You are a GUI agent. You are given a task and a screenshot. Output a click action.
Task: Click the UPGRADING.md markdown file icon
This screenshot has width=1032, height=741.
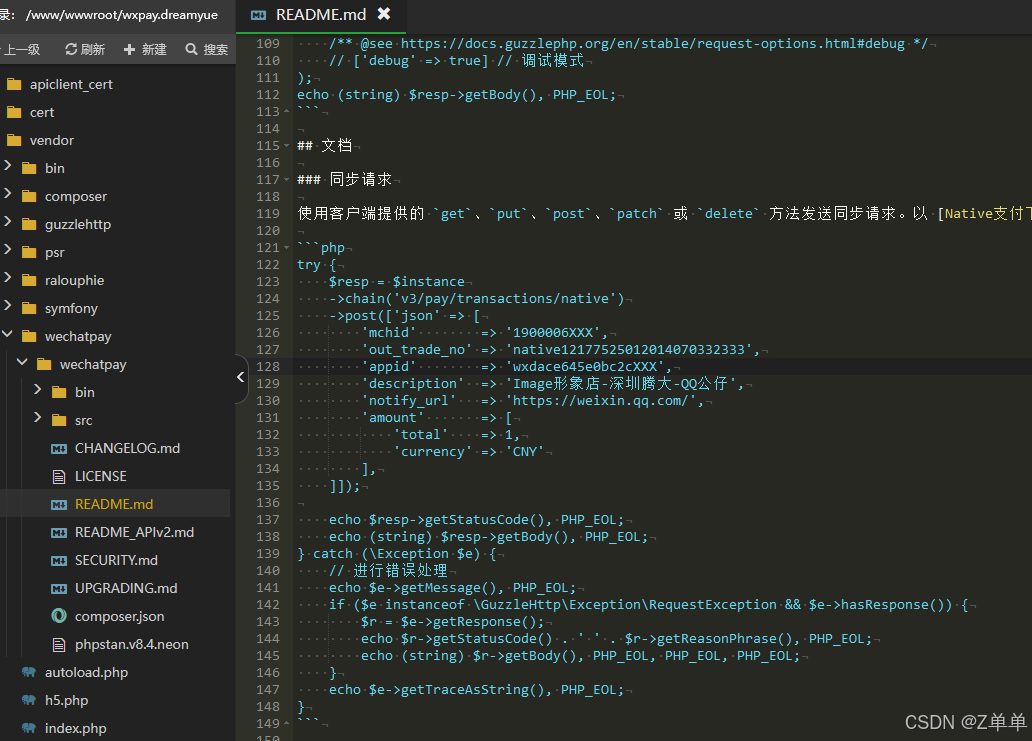point(59,588)
